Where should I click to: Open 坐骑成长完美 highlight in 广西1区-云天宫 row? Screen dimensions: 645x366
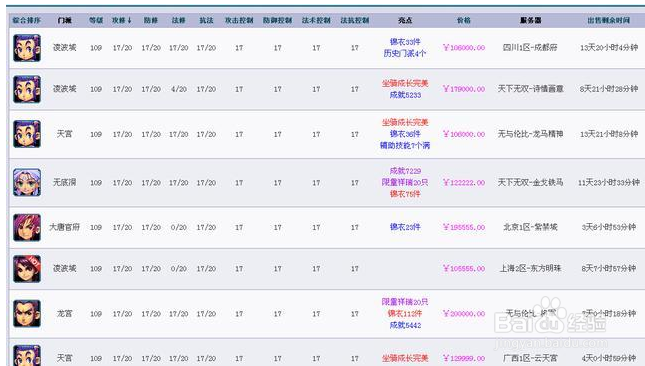coord(405,358)
